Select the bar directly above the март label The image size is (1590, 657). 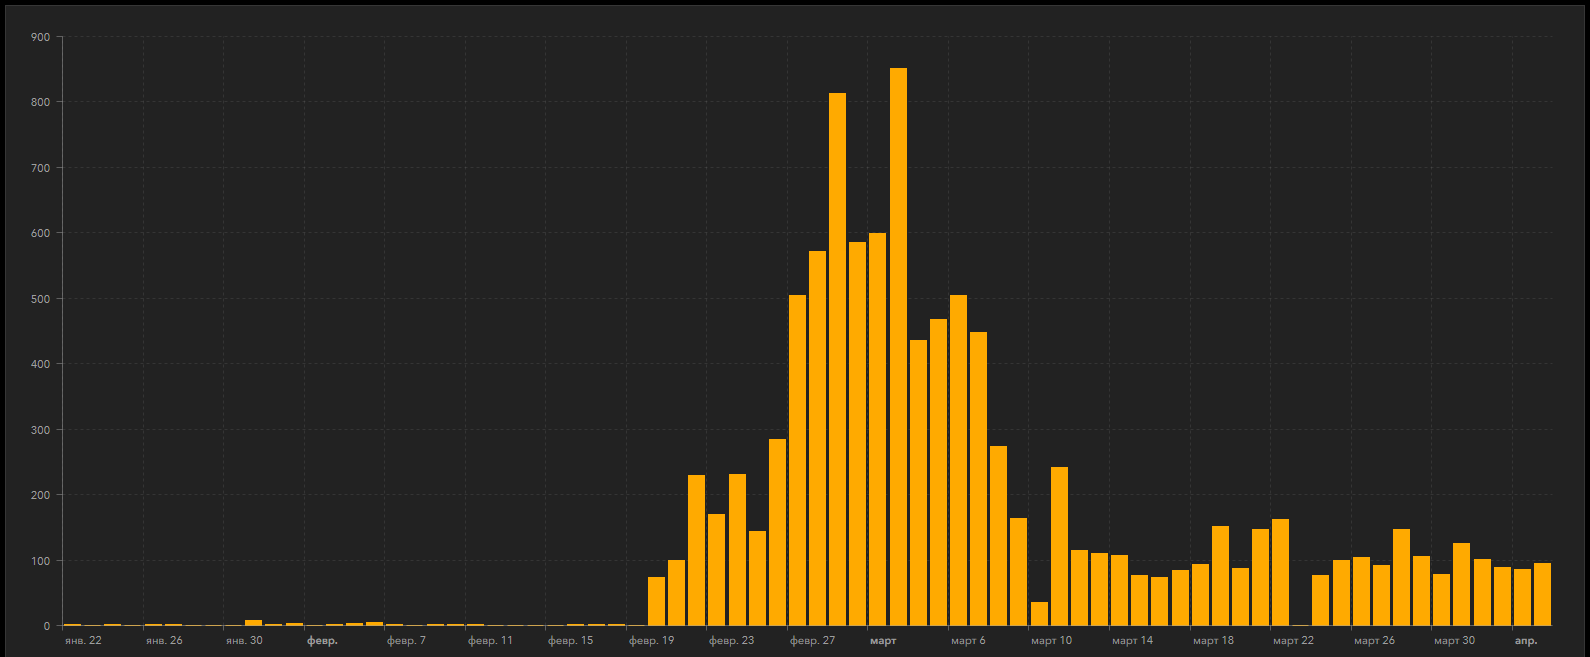click(878, 429)
